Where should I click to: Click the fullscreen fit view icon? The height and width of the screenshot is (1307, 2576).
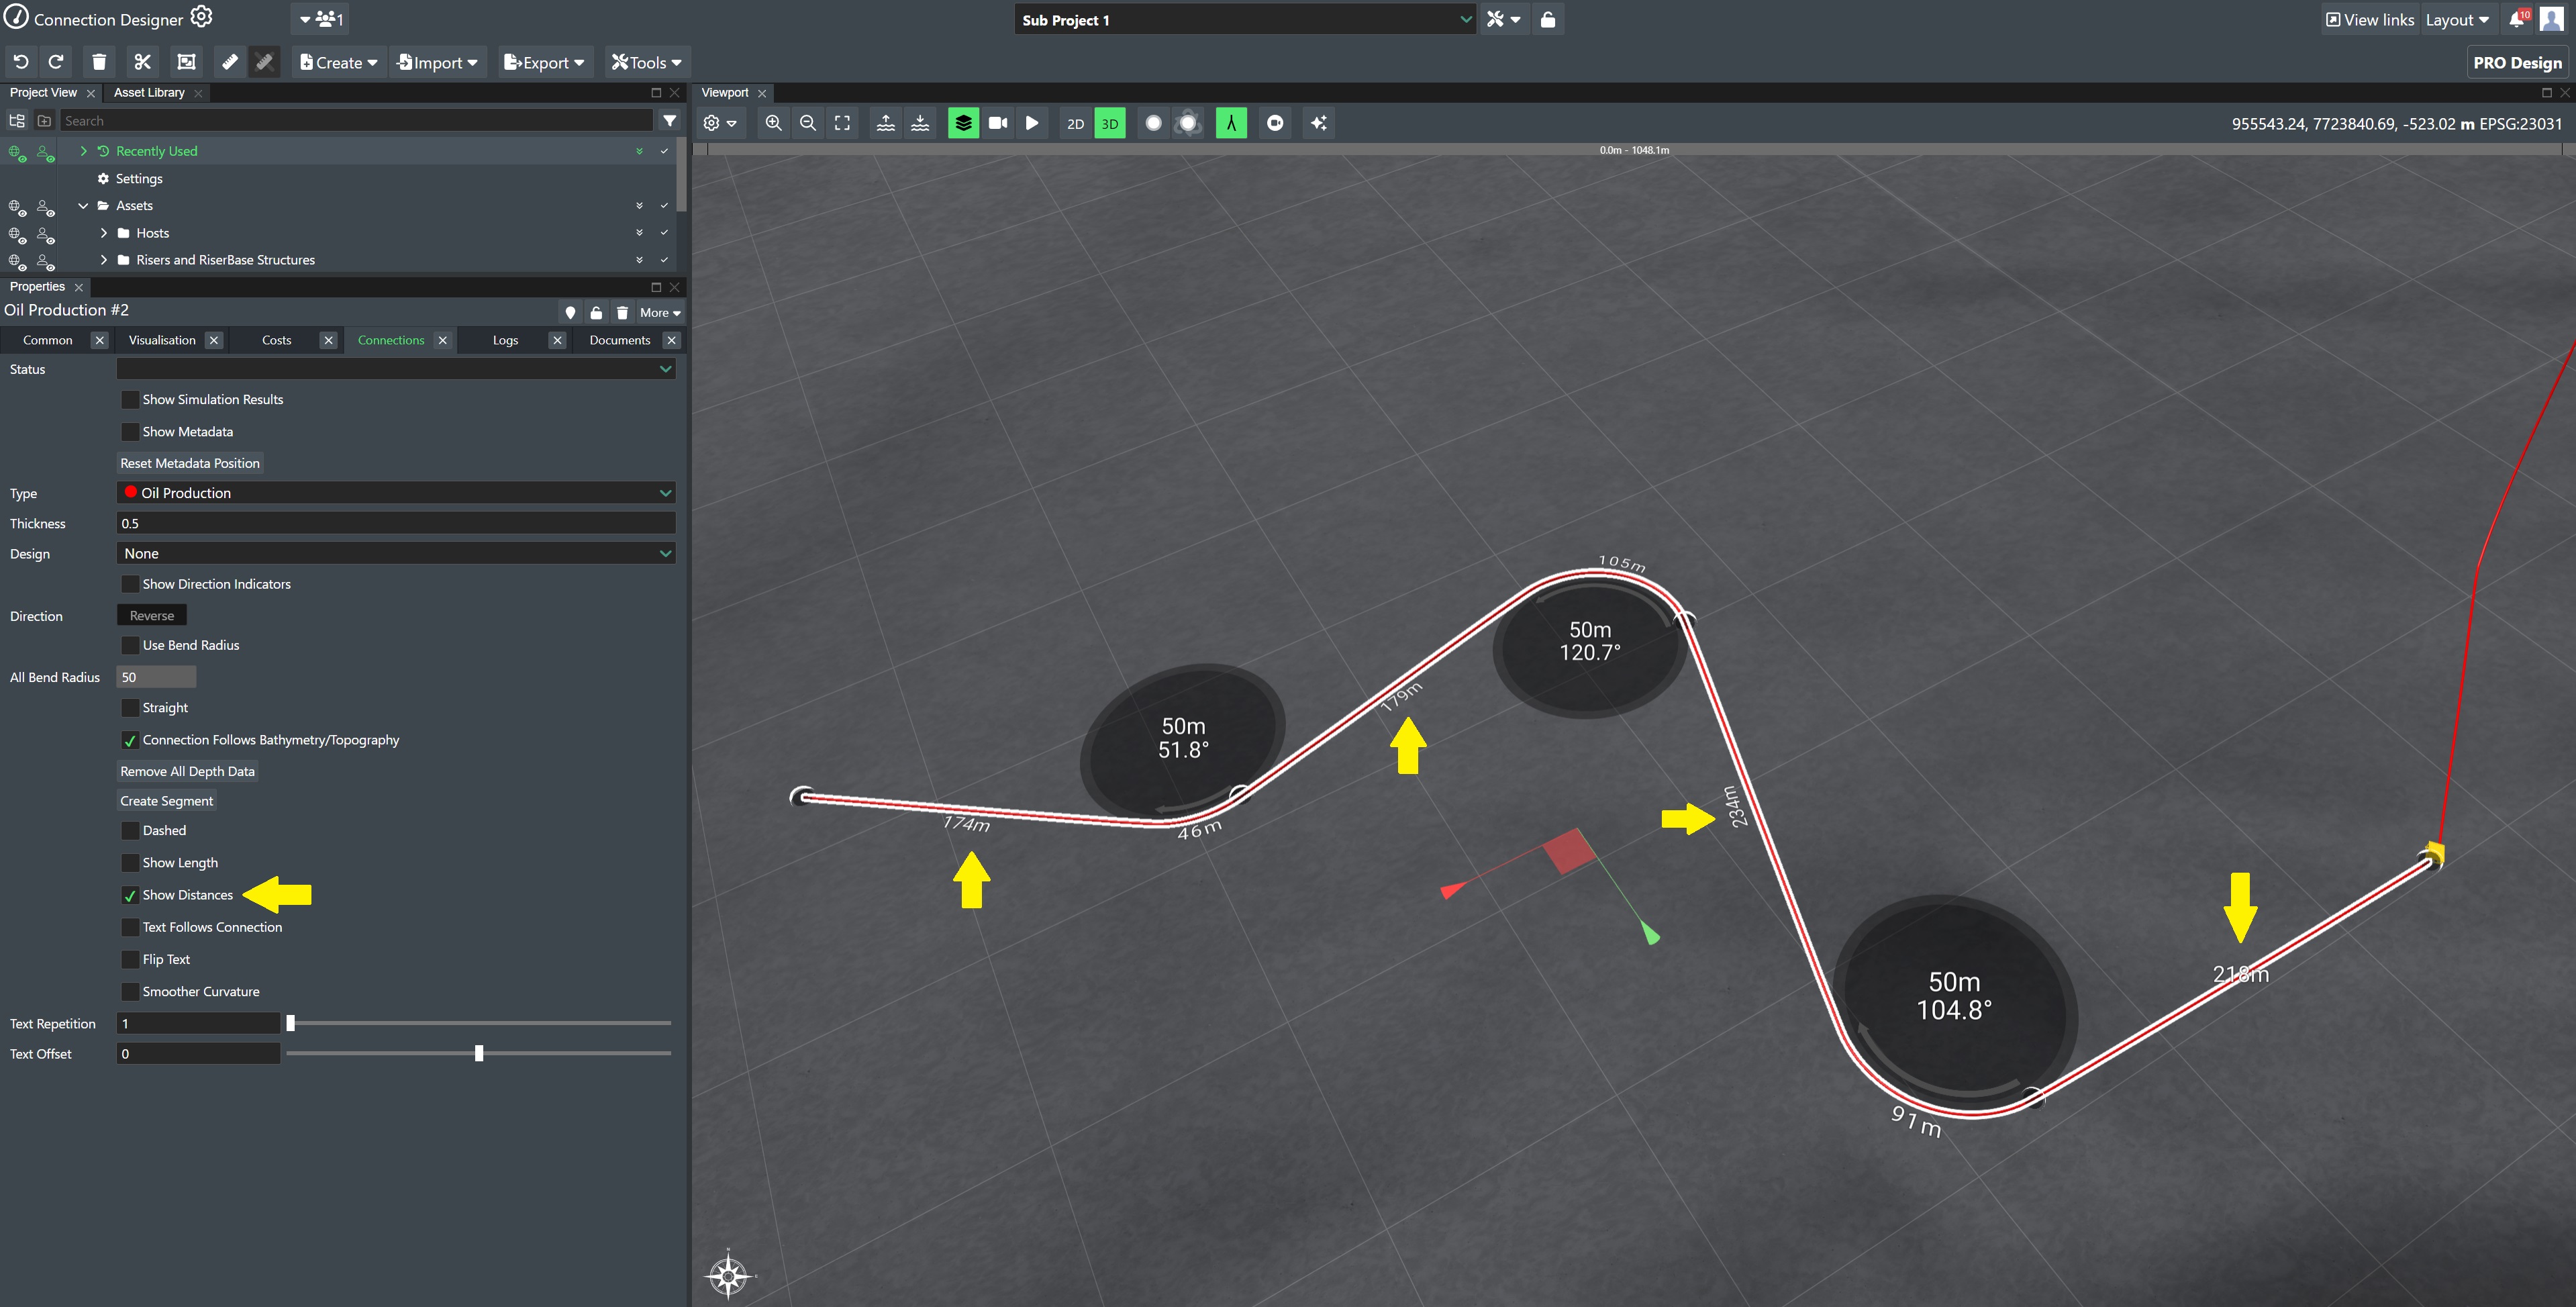pyautogui.click(x=842, y=123)
